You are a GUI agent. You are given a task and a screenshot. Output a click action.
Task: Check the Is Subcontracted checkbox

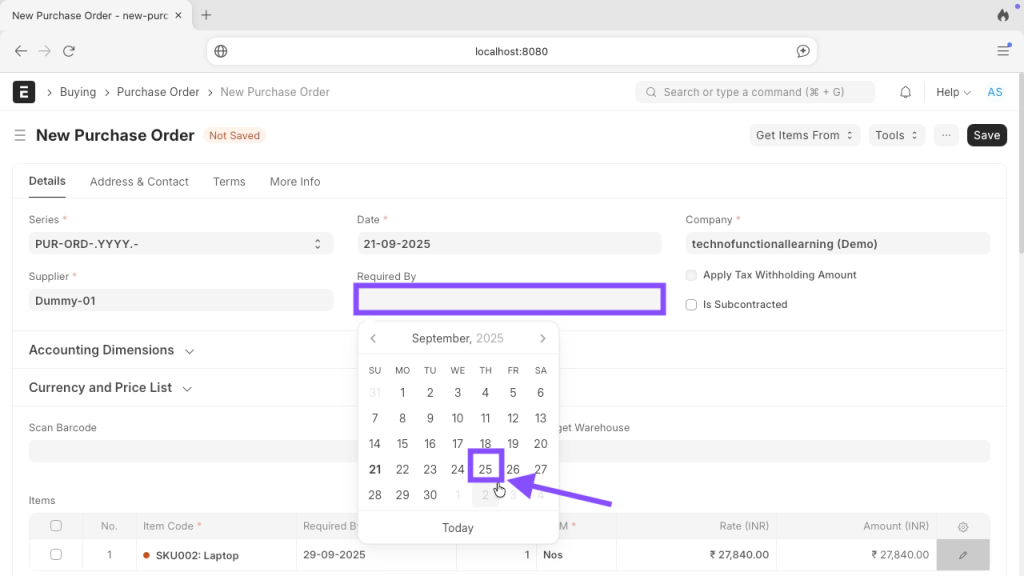coord(692,305)
